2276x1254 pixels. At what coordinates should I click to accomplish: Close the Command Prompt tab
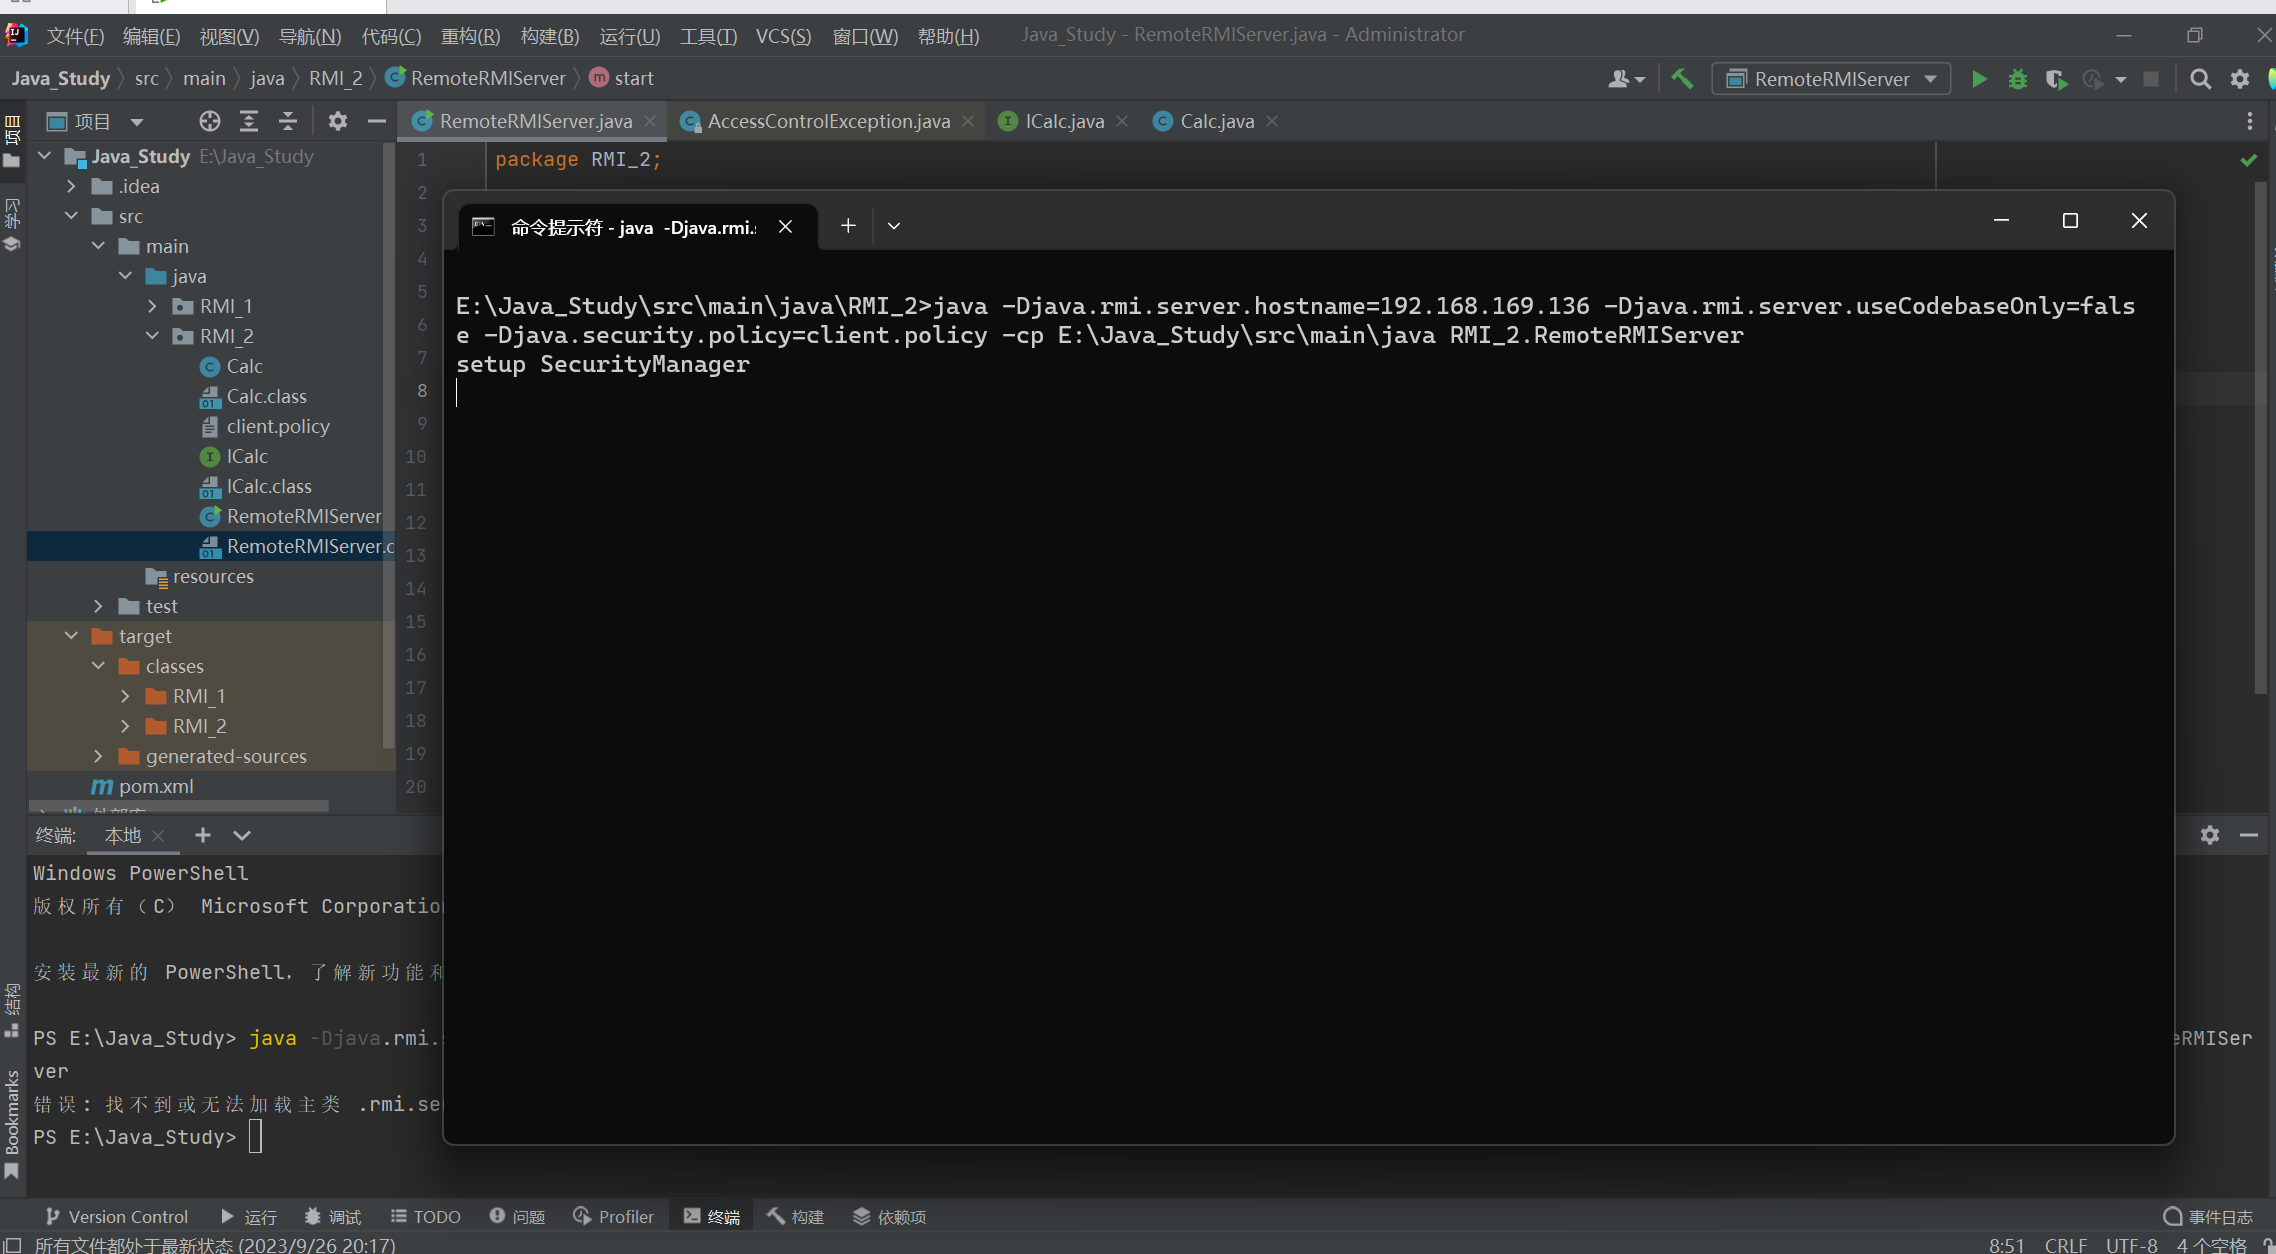[x=786, y=227]
